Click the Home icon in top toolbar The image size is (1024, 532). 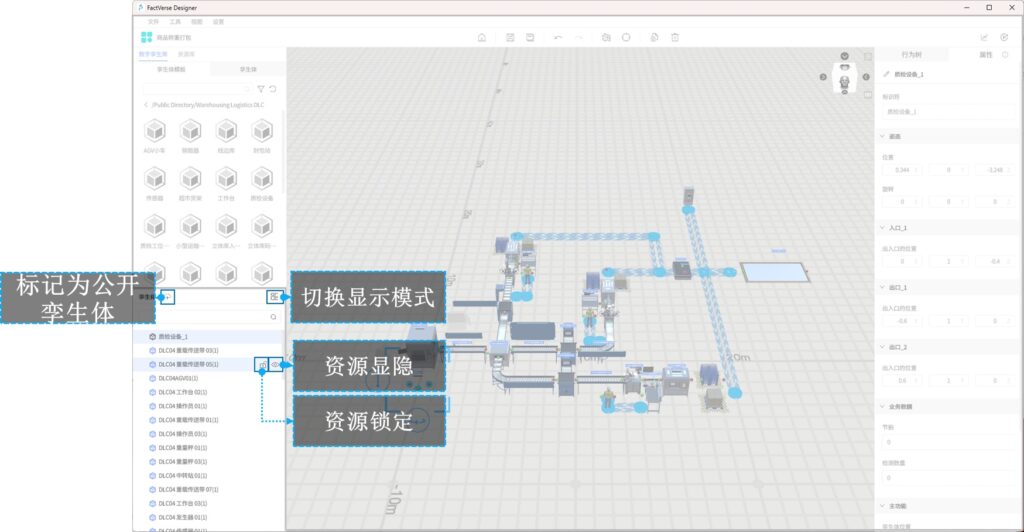[x=482, y=37]
